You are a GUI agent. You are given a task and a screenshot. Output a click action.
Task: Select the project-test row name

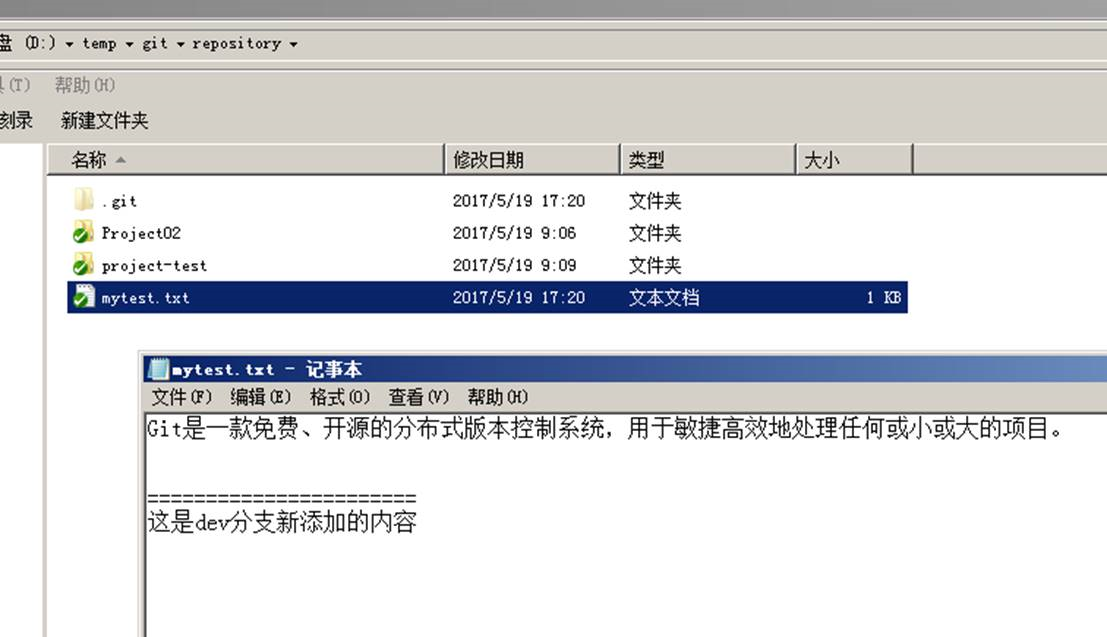coord(154,266)
